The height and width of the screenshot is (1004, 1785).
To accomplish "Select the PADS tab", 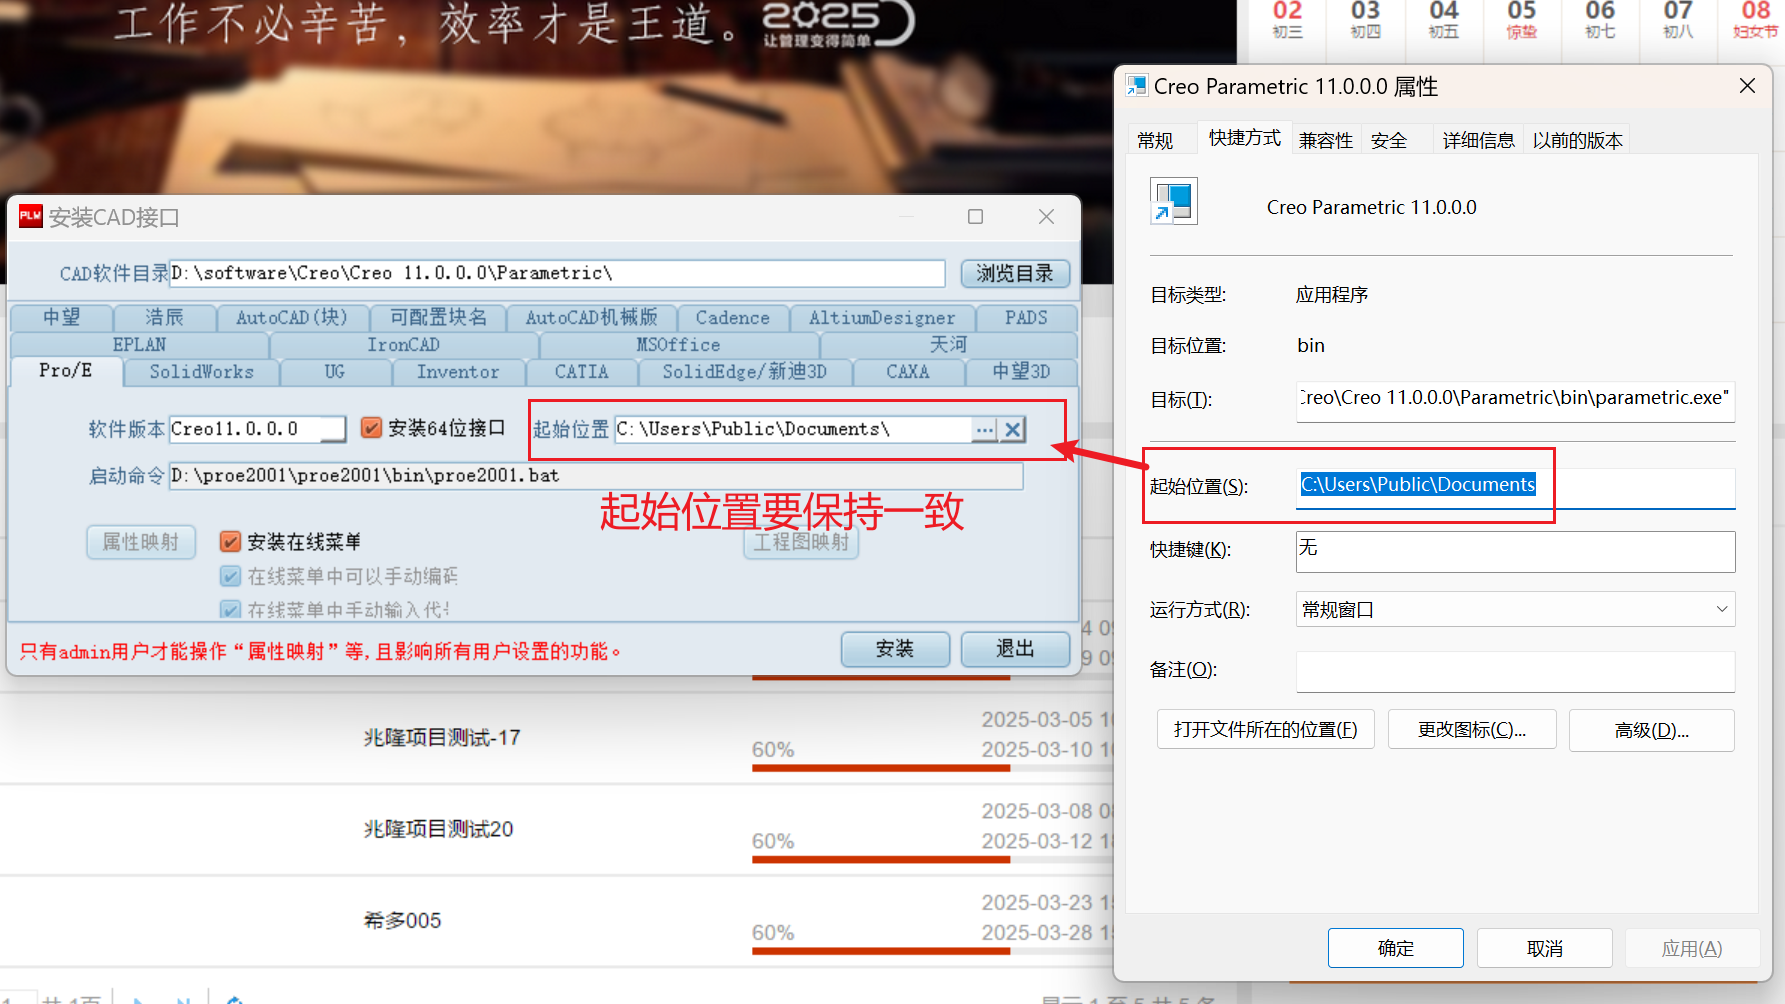I will (x=1026, y=318).
